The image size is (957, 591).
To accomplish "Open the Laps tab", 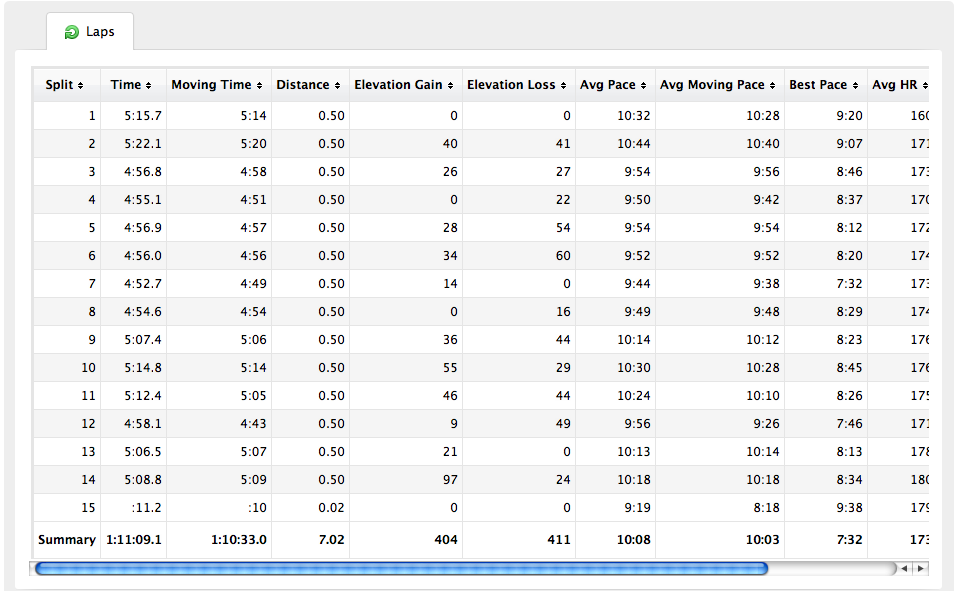I will tap(90, 32).
